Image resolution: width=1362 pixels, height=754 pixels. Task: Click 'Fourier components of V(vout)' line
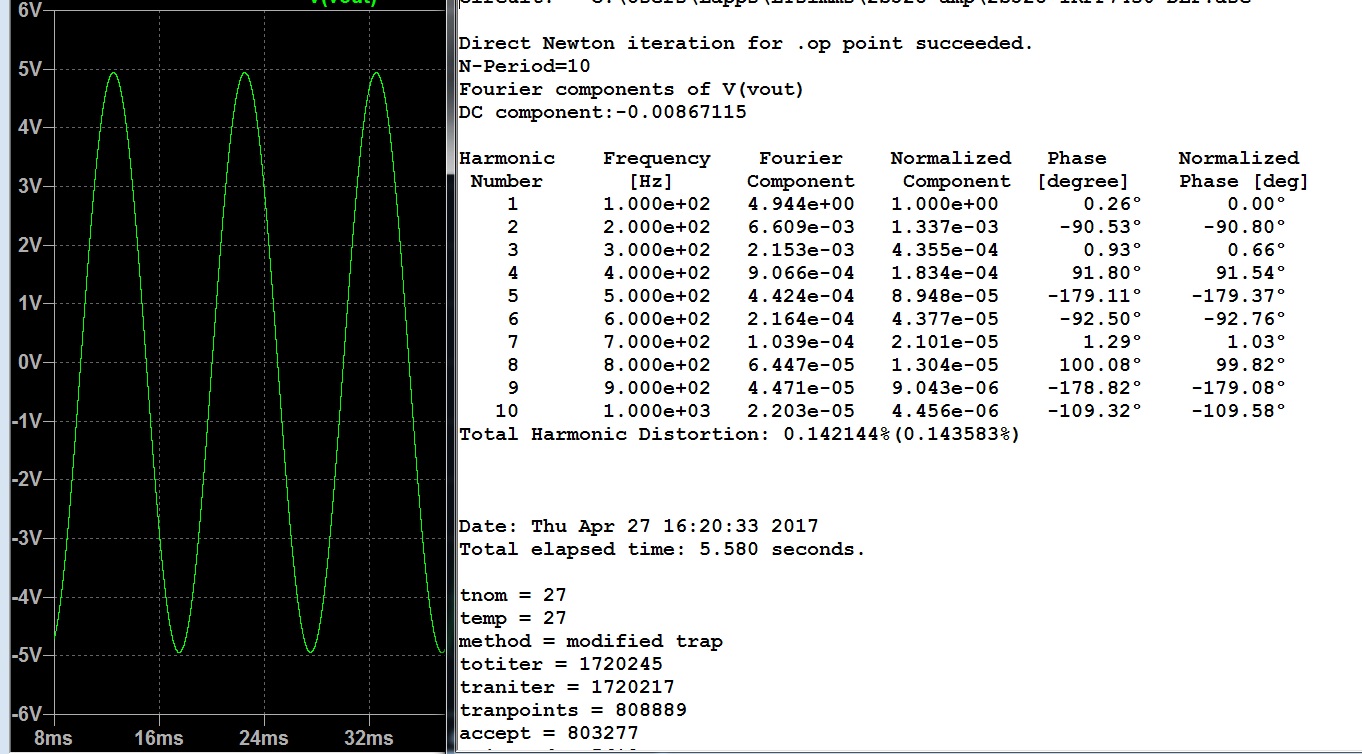coord(631,89)
